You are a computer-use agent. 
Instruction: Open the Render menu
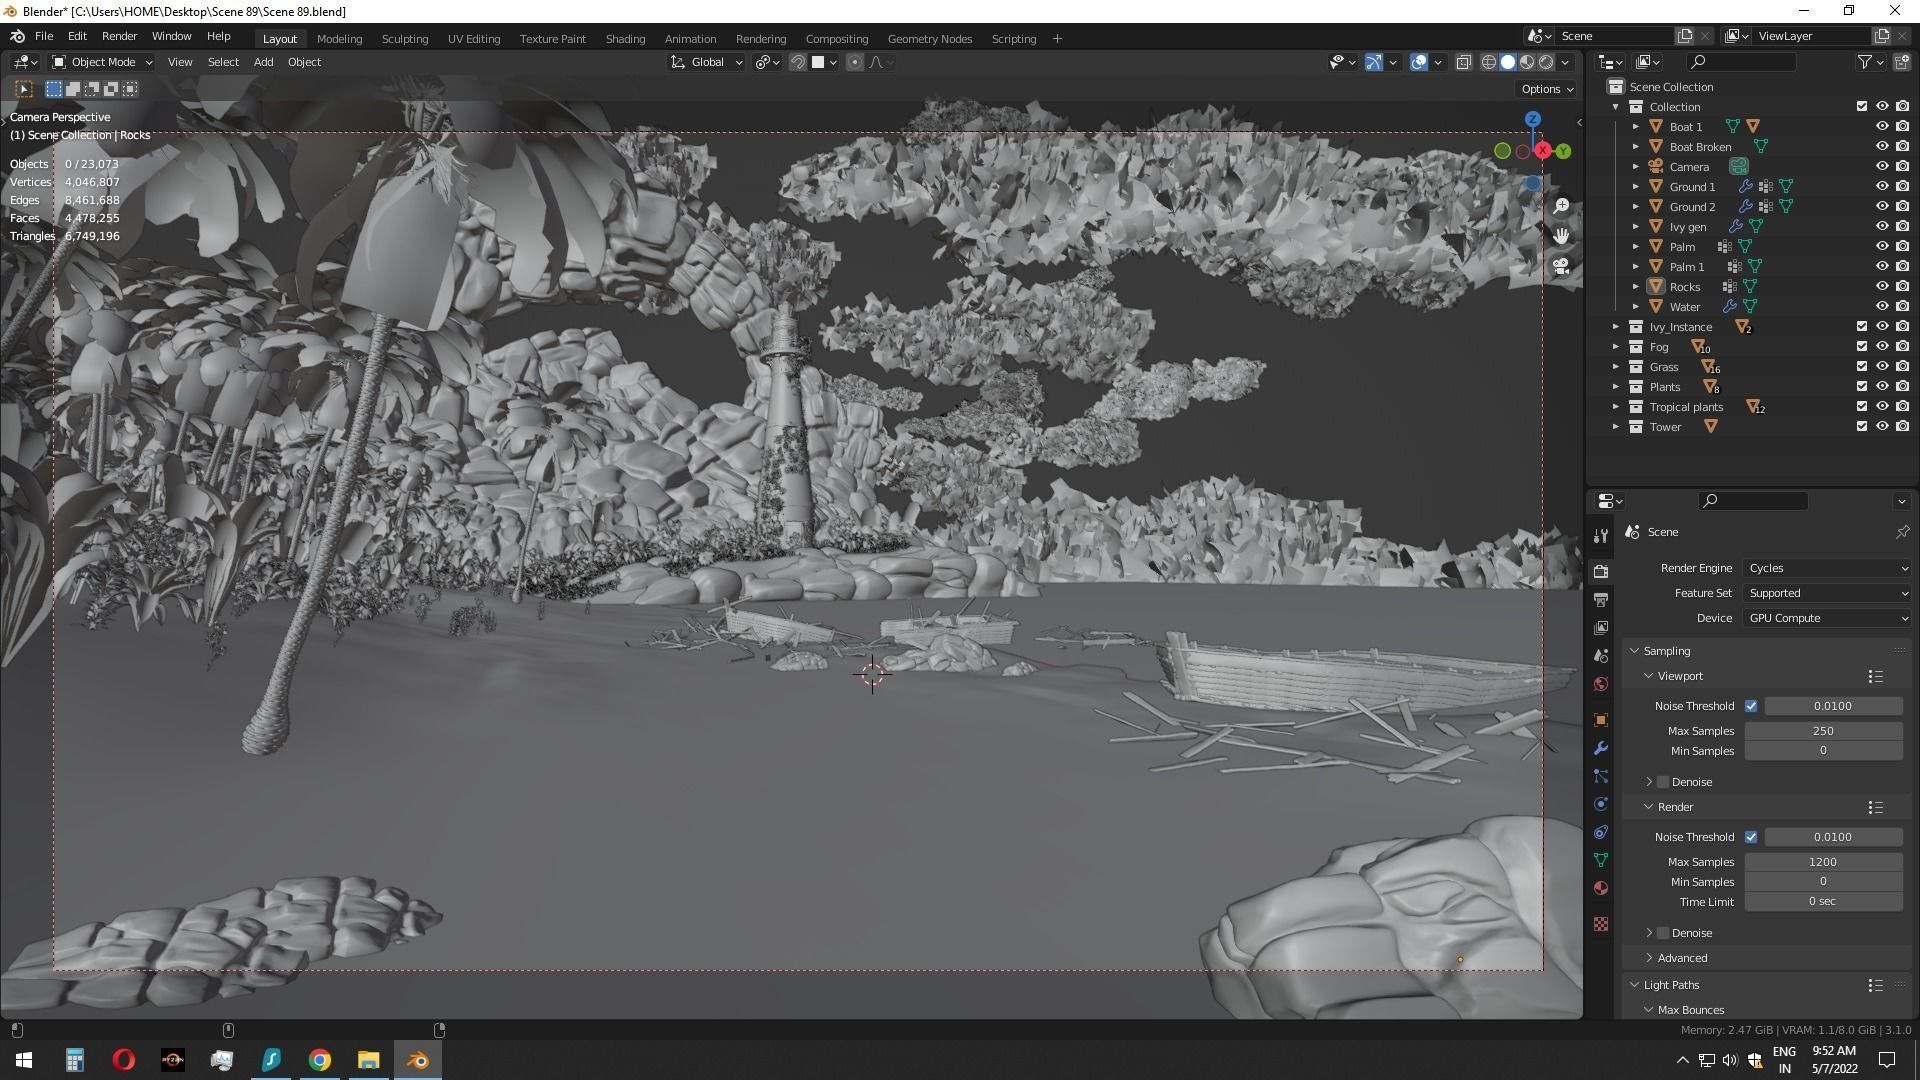point(119,36)
